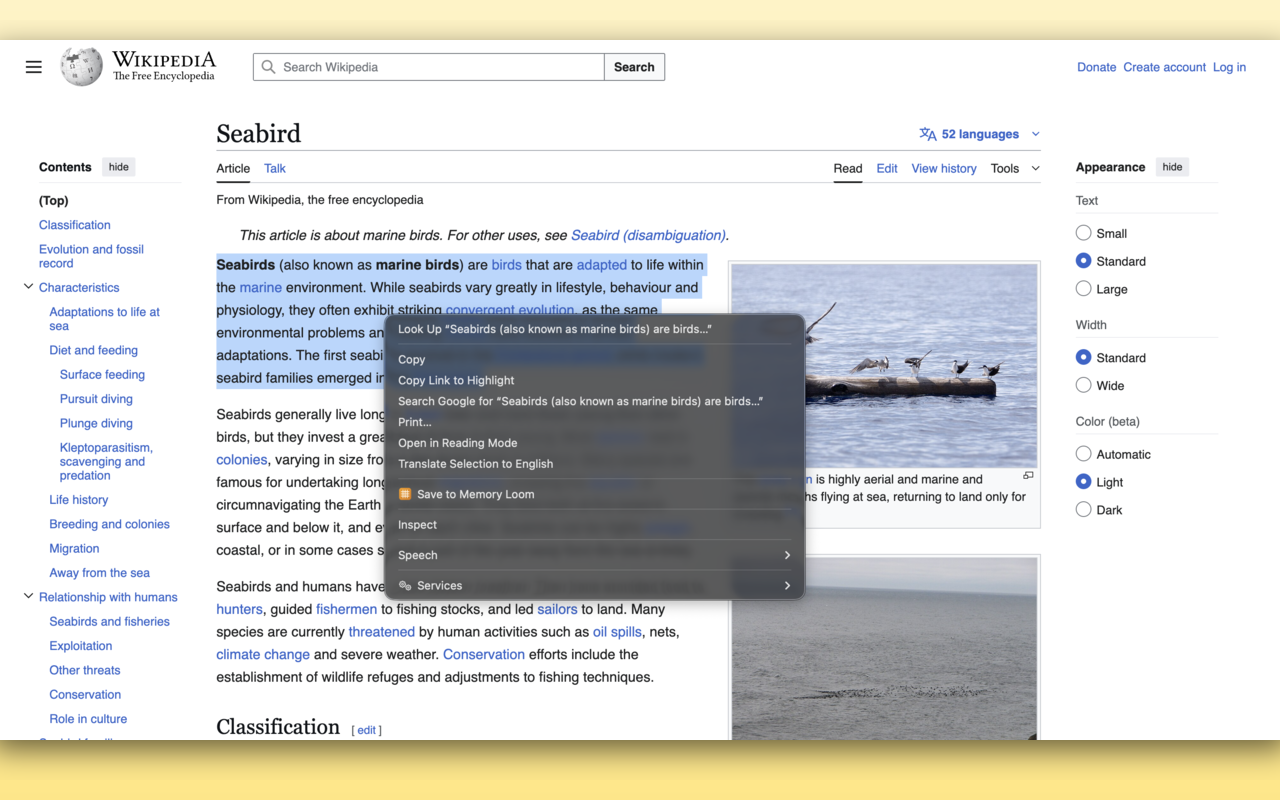Choose Dark color mode

click(1083, 510)
